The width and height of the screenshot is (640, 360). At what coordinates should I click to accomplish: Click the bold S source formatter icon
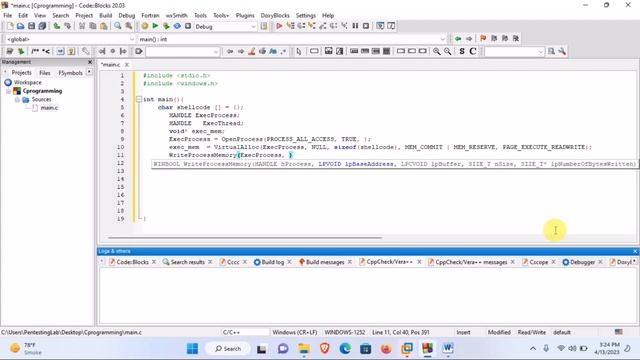click(462, 51)
